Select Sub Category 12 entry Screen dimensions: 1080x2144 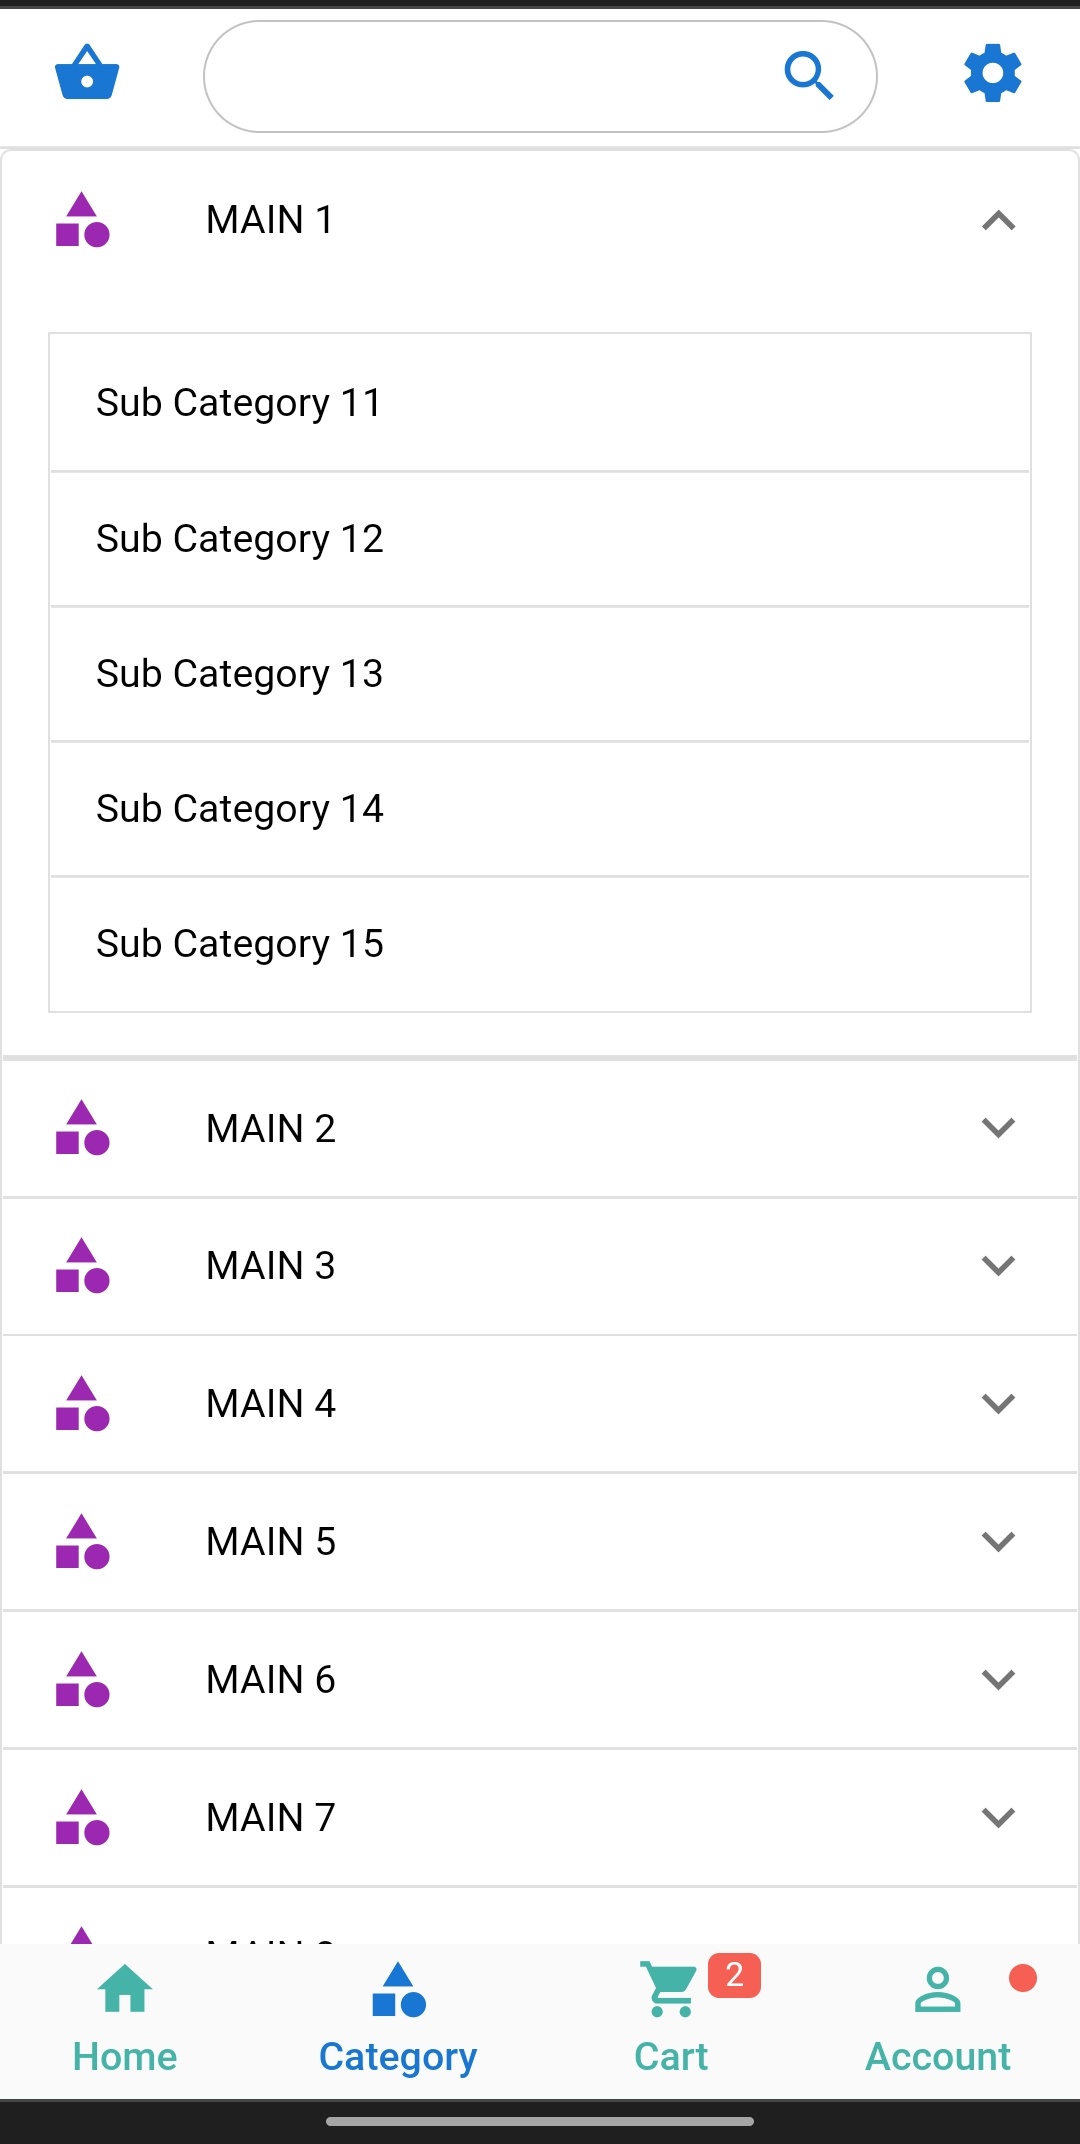[x=540, y=539]
